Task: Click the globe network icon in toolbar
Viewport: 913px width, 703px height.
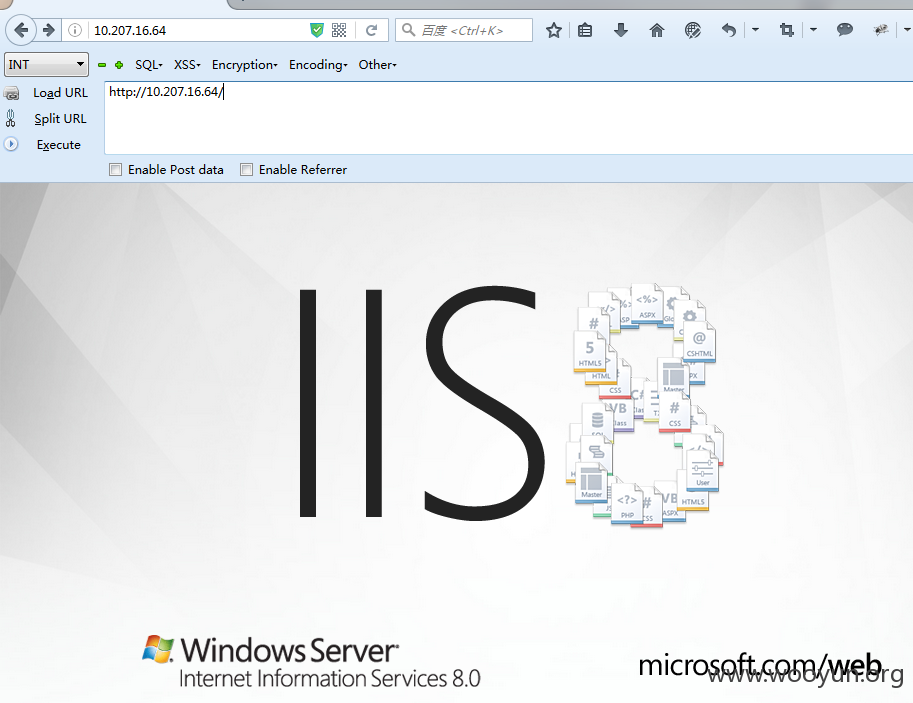Action: point(692,30)
